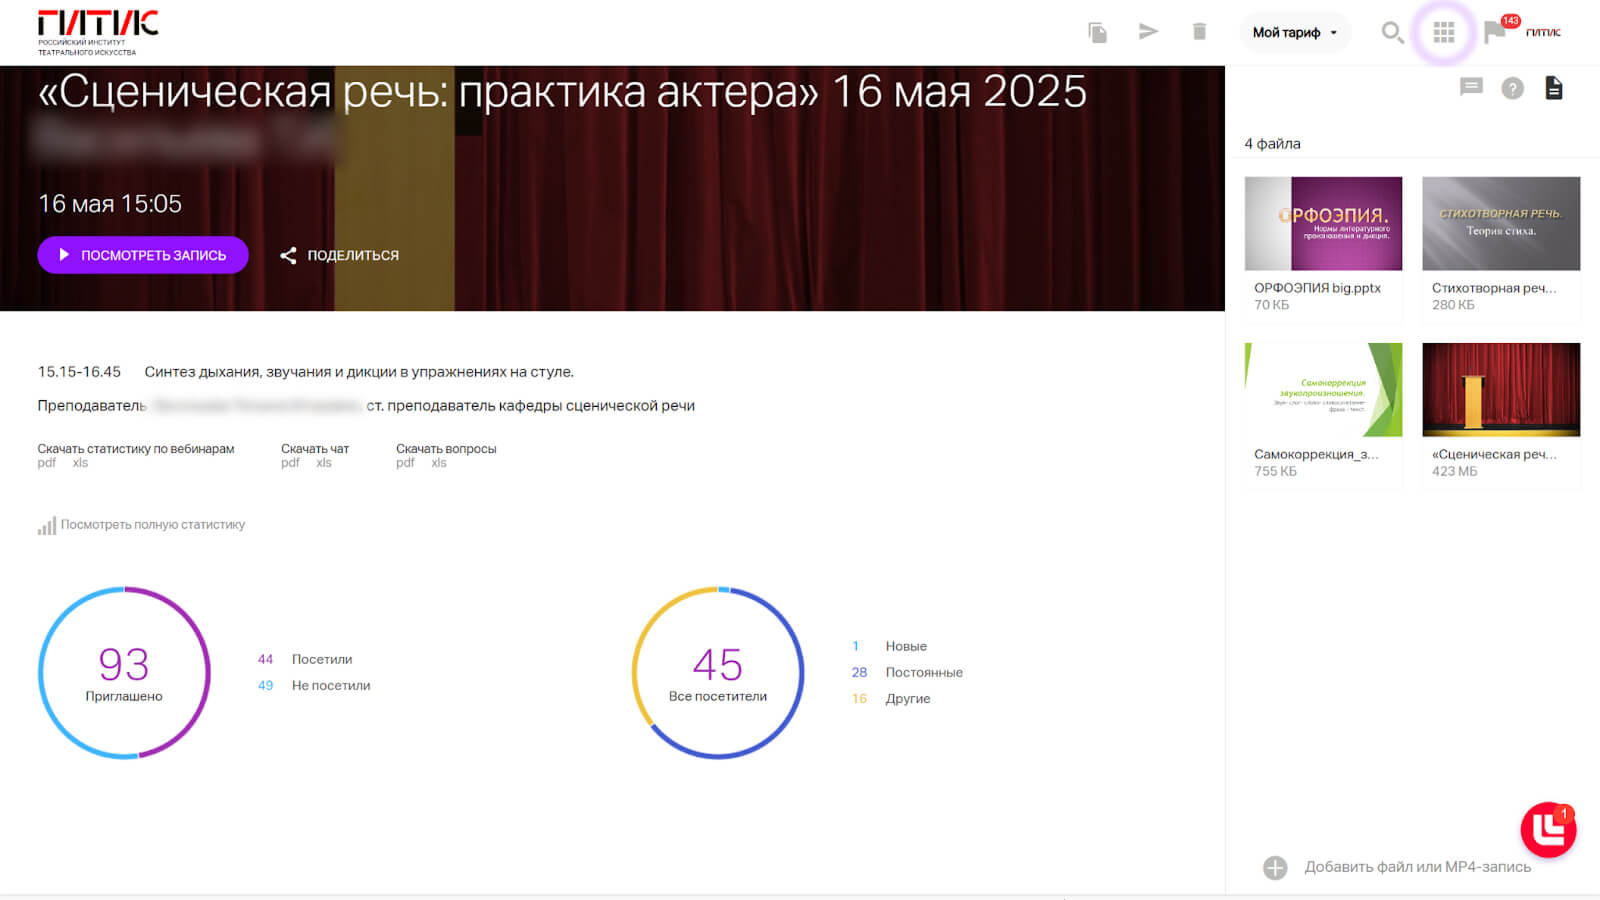Expand the "Мой тариф" dropdown
The image size is (1600, 900).
pos(1294,32)
